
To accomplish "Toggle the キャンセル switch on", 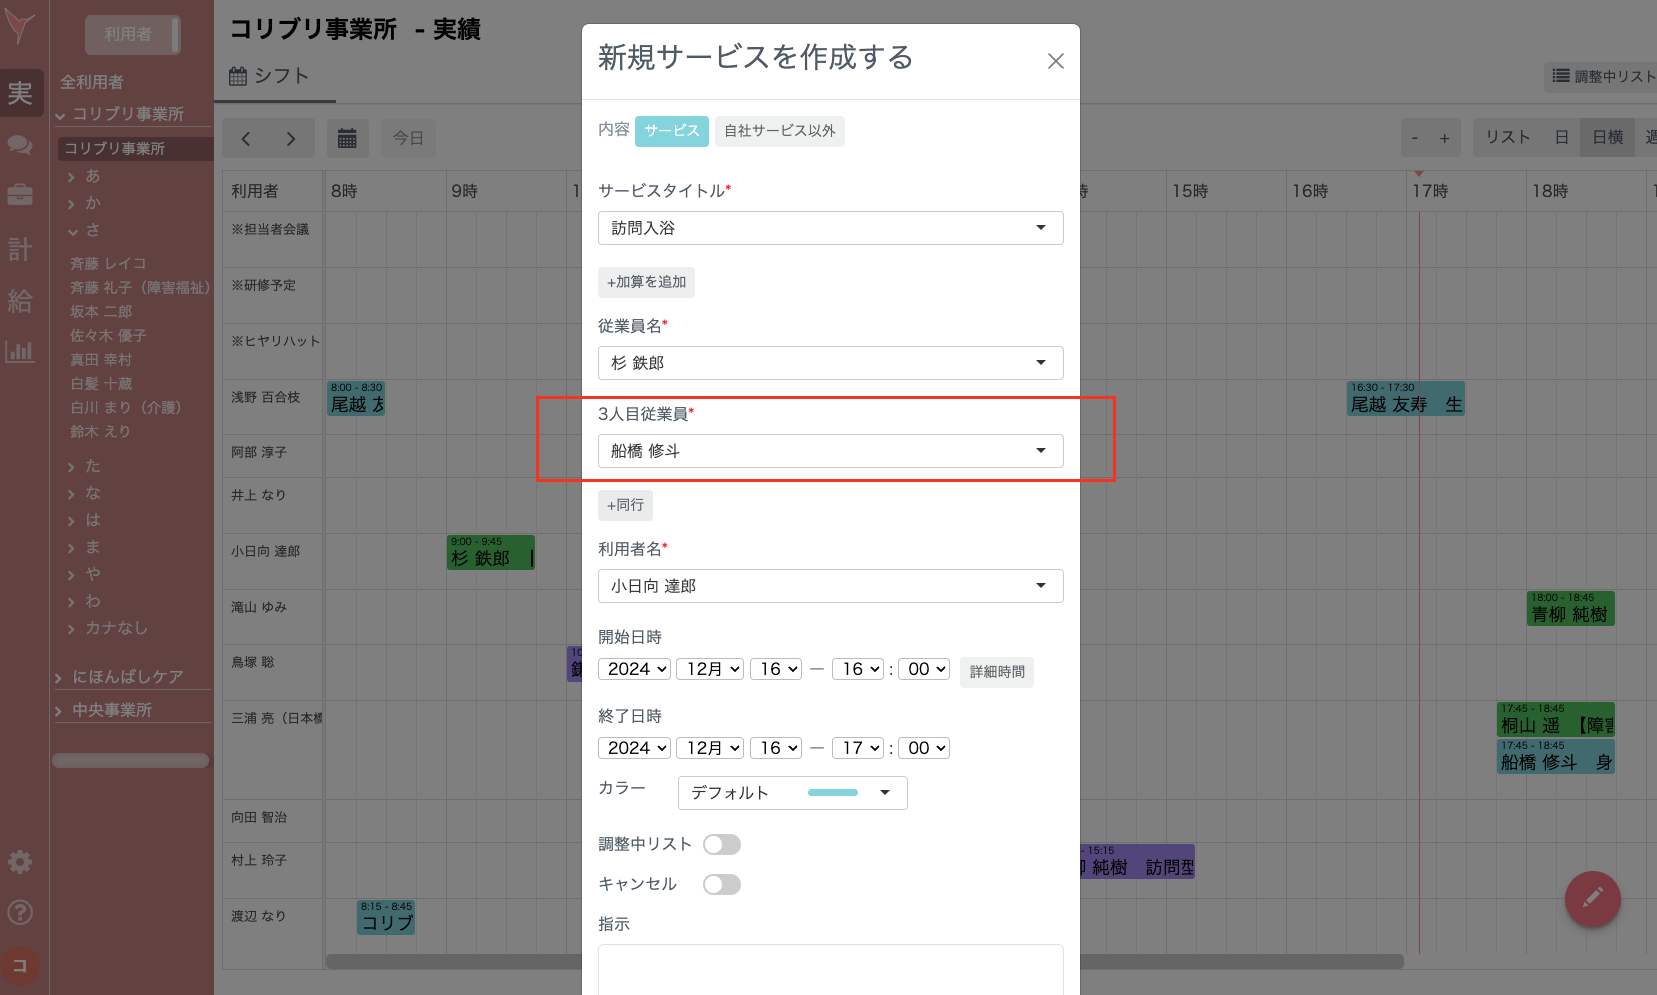I will (721, 885).
